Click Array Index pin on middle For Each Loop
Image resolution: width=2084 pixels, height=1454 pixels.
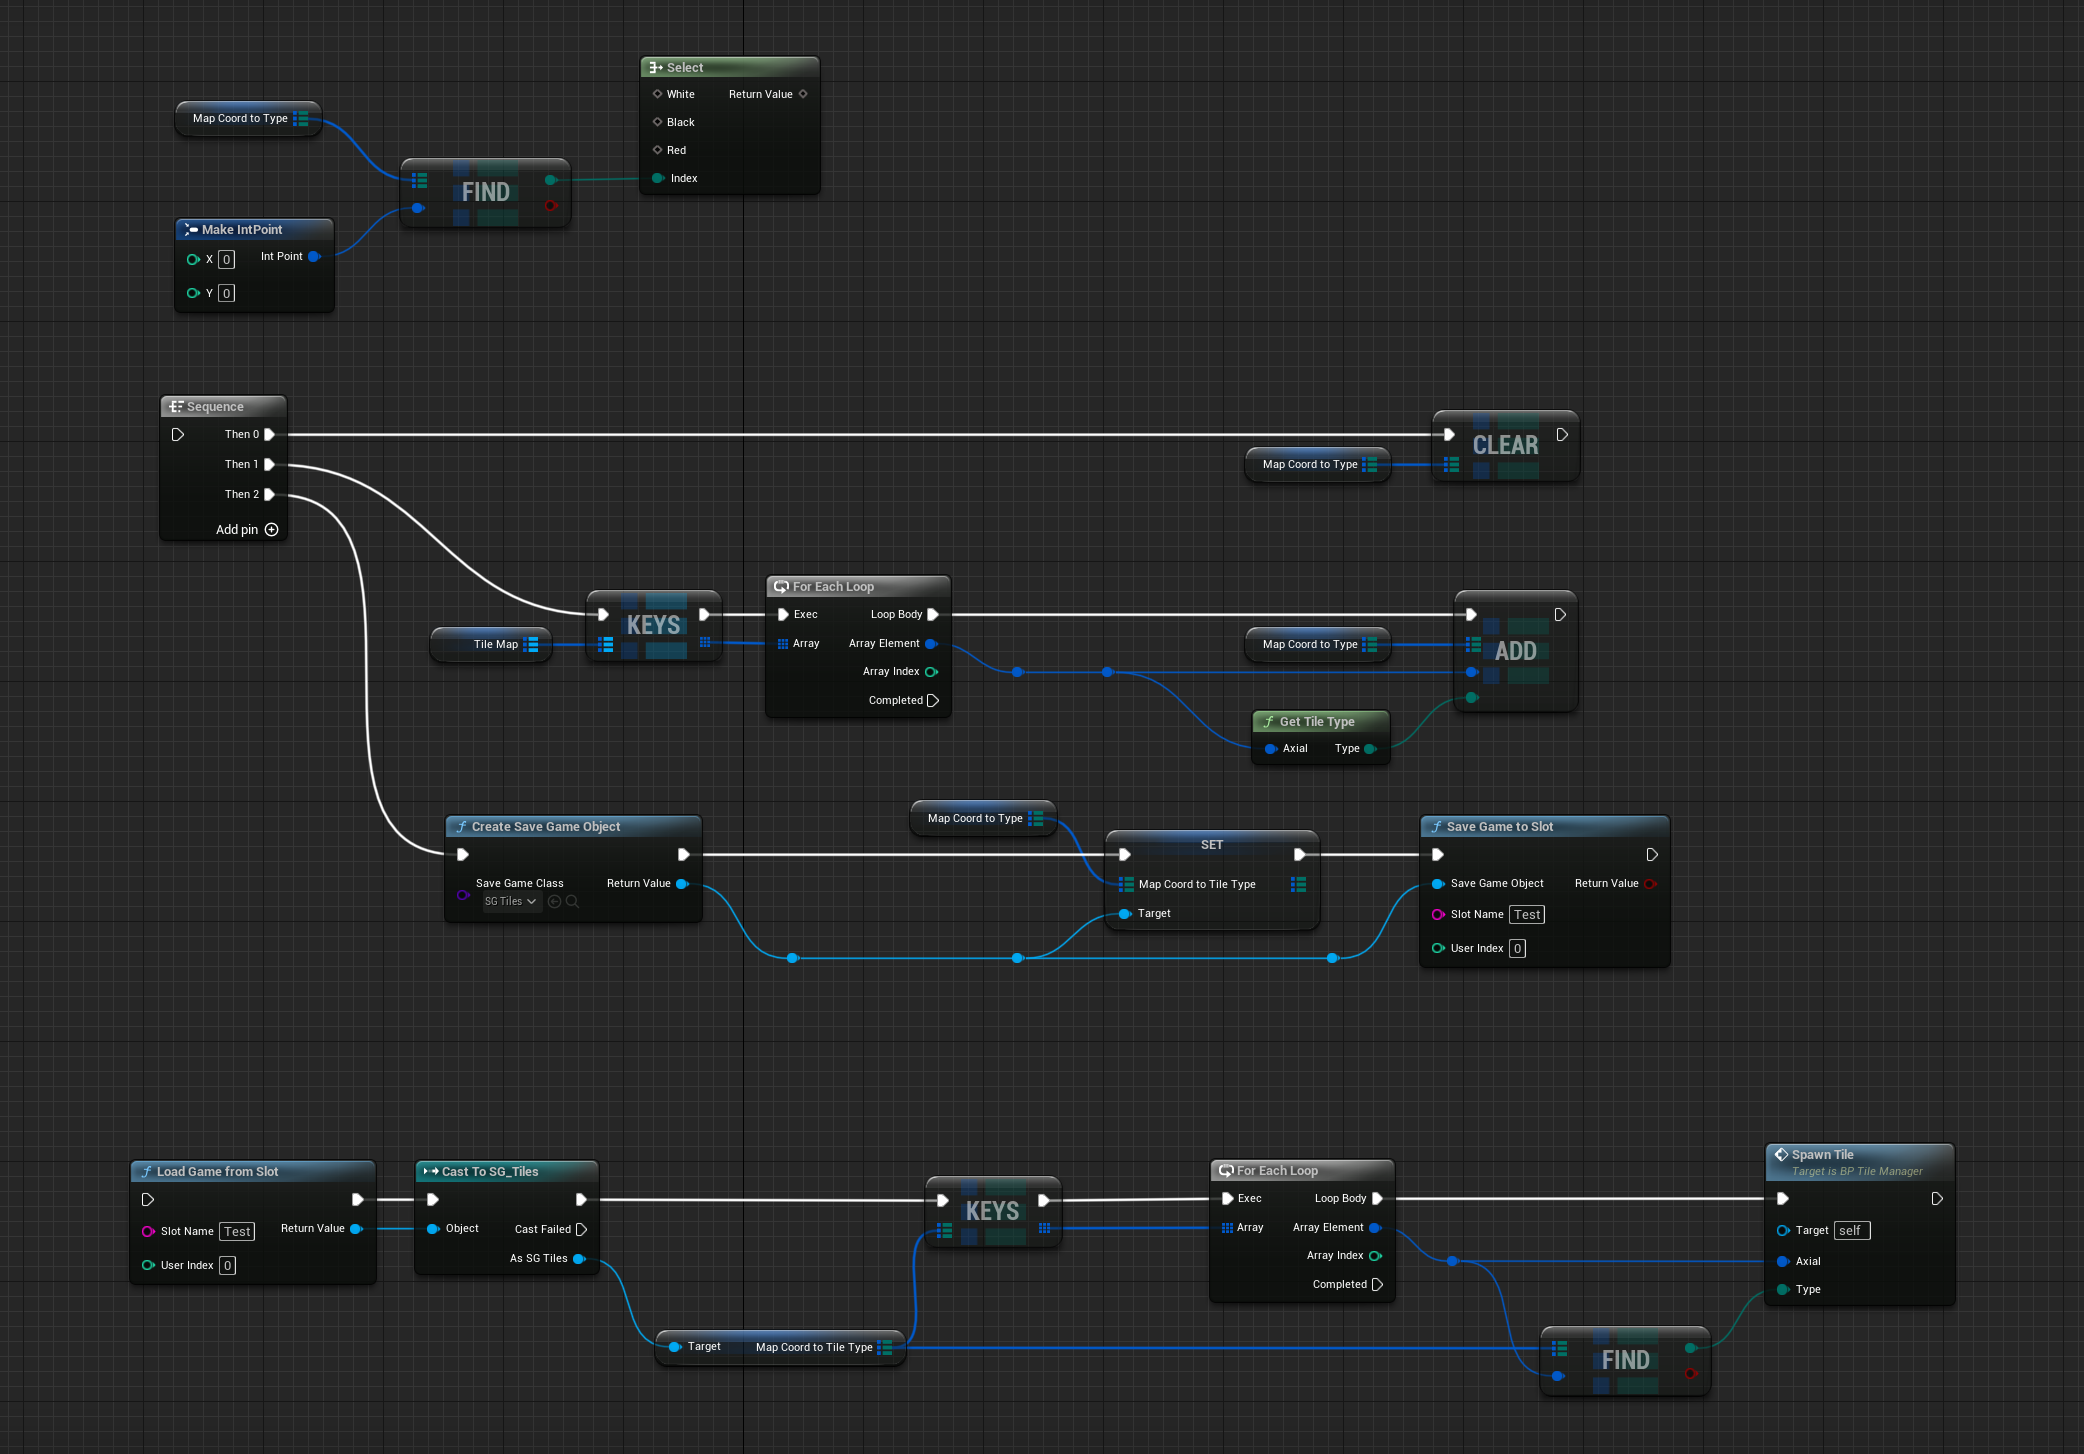[931, 672]
